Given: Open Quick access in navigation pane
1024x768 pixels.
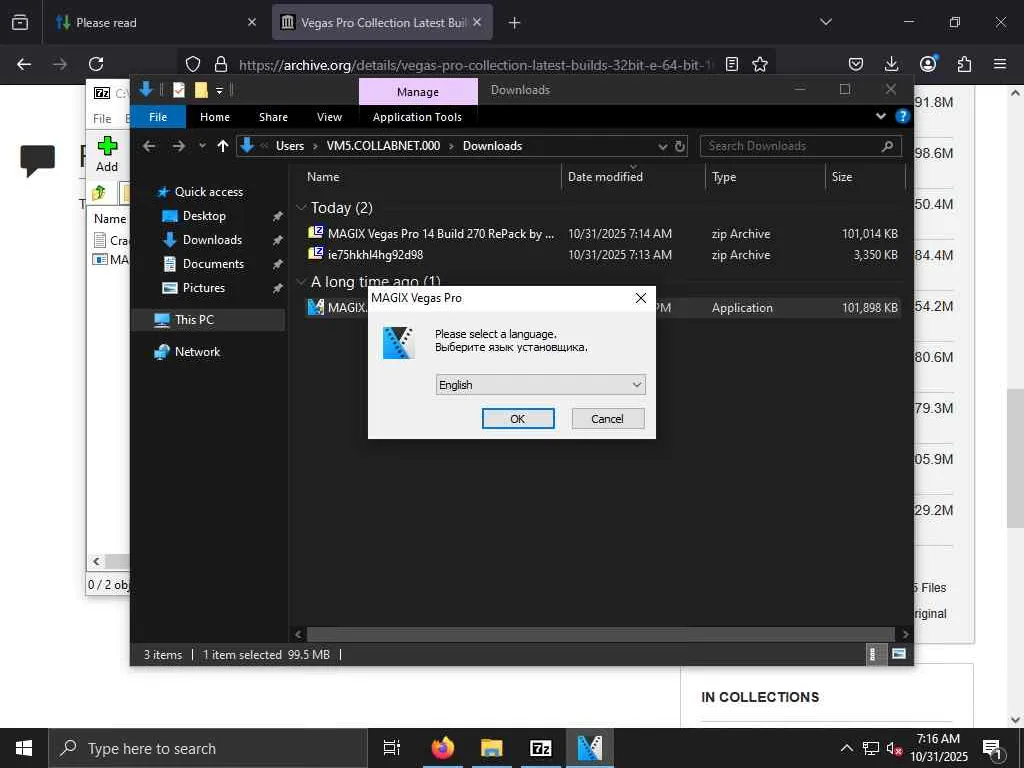Looking at the screenshot, I should [208, 191].
